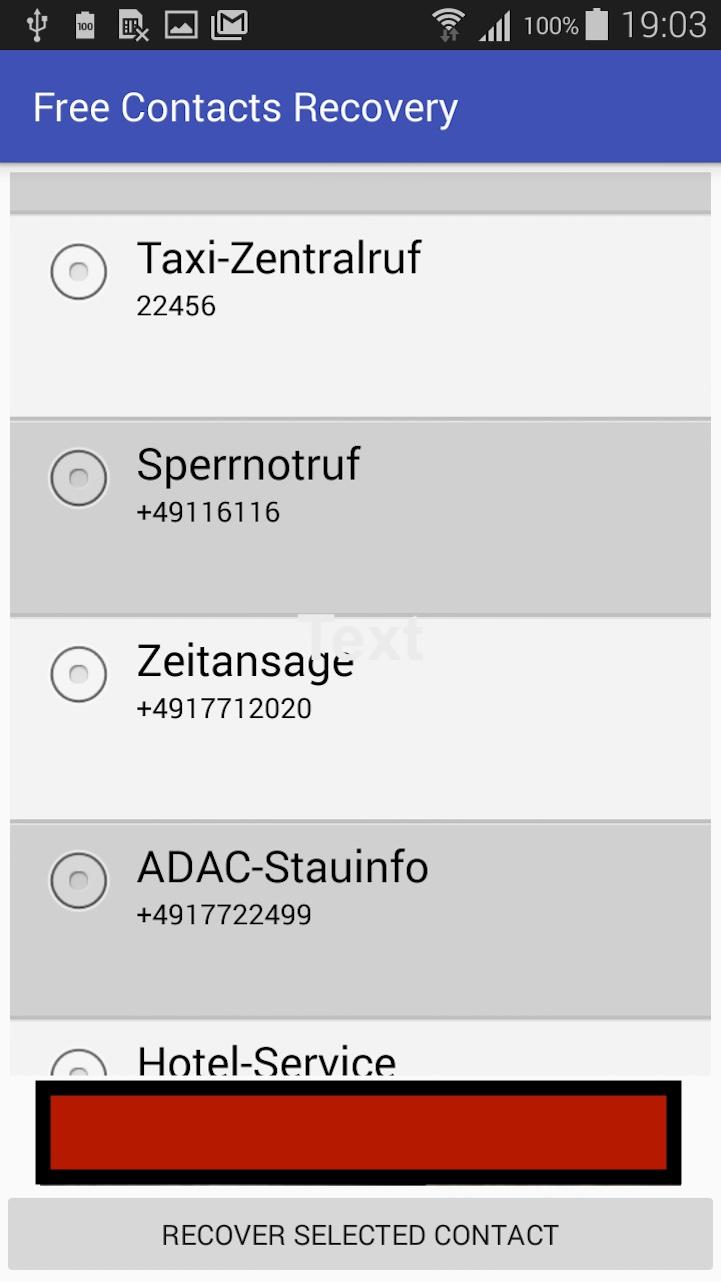
Task: Tap the picture notification icon in status bar
Action: point(181,25)
